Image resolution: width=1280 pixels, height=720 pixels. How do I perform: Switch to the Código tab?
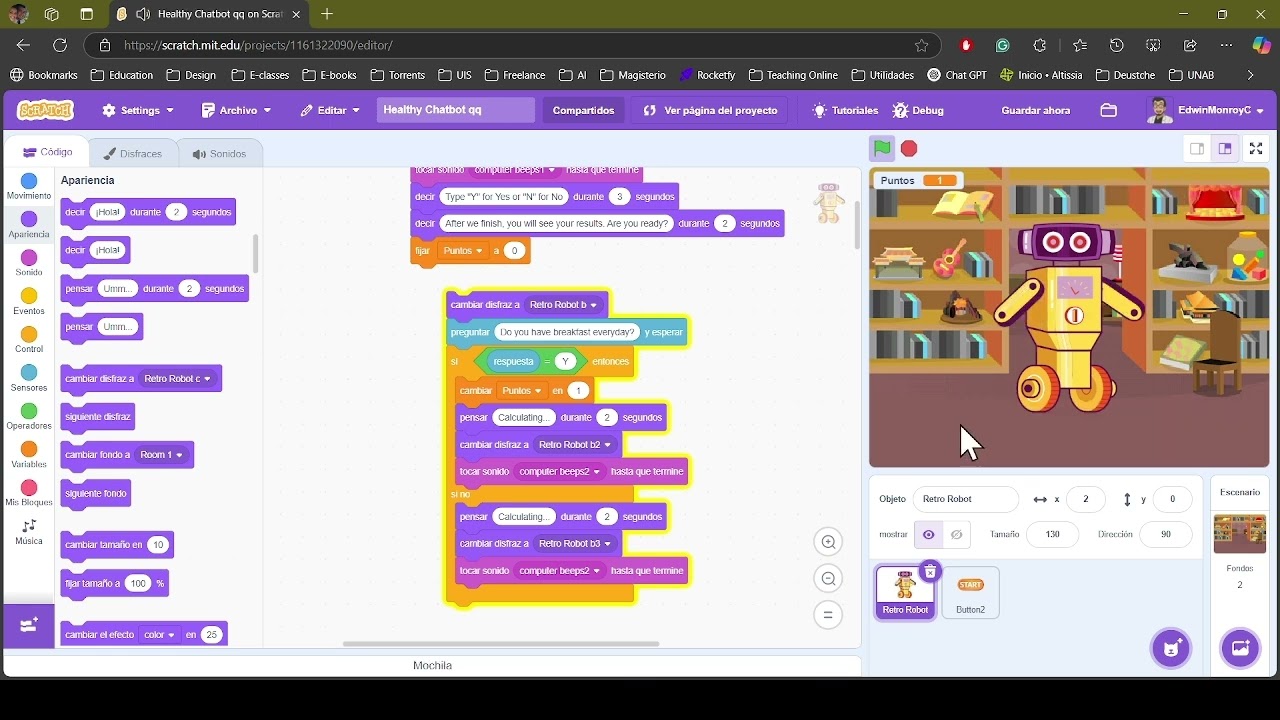point(47,153)
